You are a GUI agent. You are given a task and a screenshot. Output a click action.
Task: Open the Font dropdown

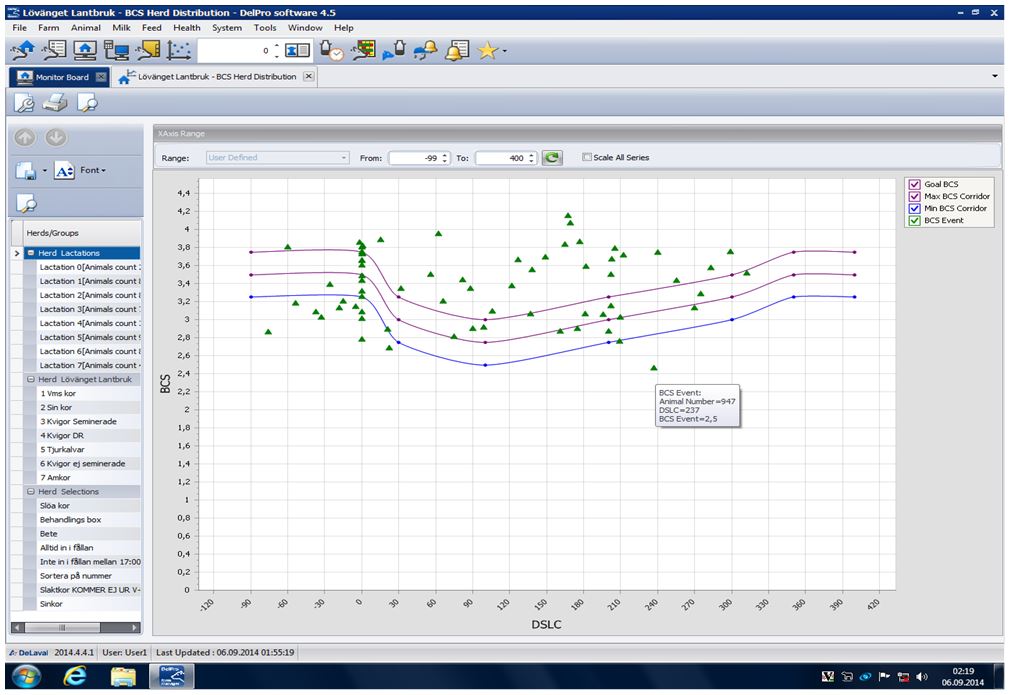click(x=93, y=171)
